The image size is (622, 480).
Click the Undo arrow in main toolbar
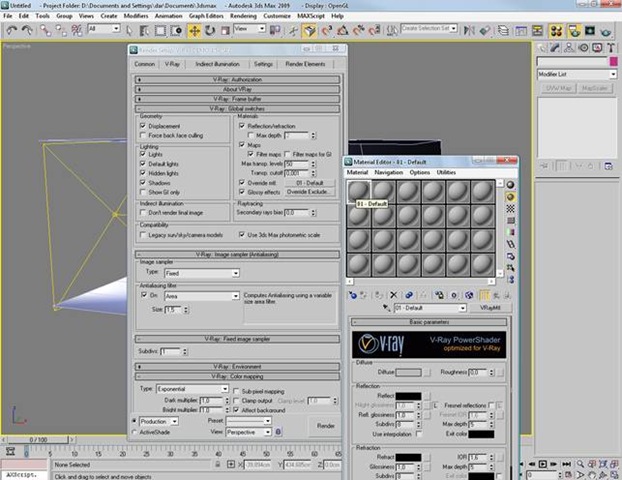[11, 30]
